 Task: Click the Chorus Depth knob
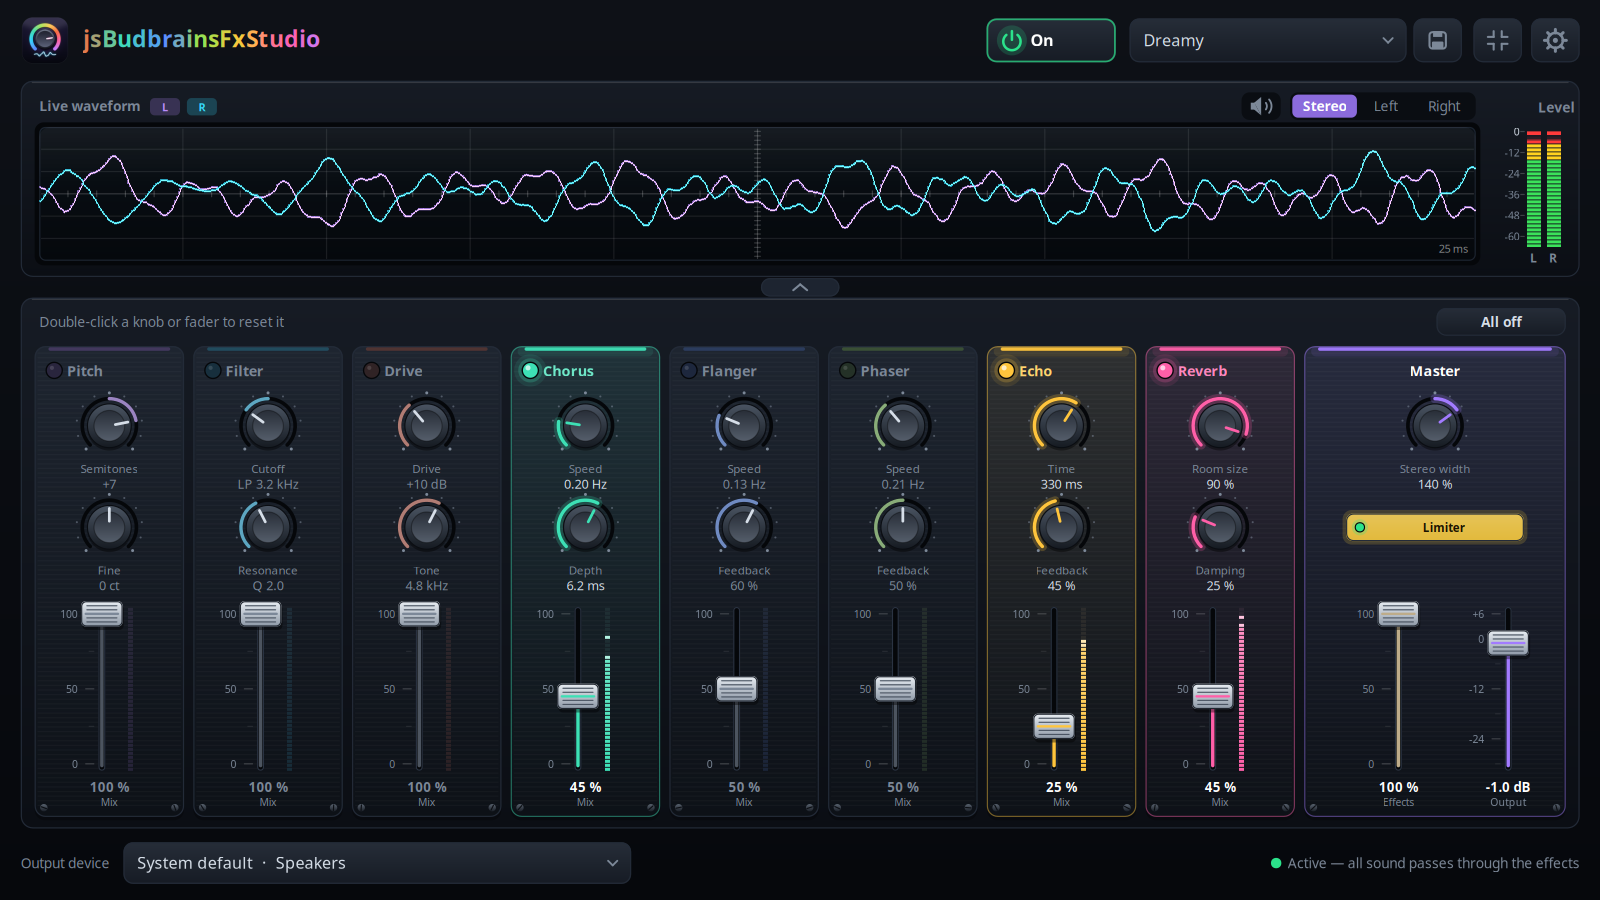point(585,526)
